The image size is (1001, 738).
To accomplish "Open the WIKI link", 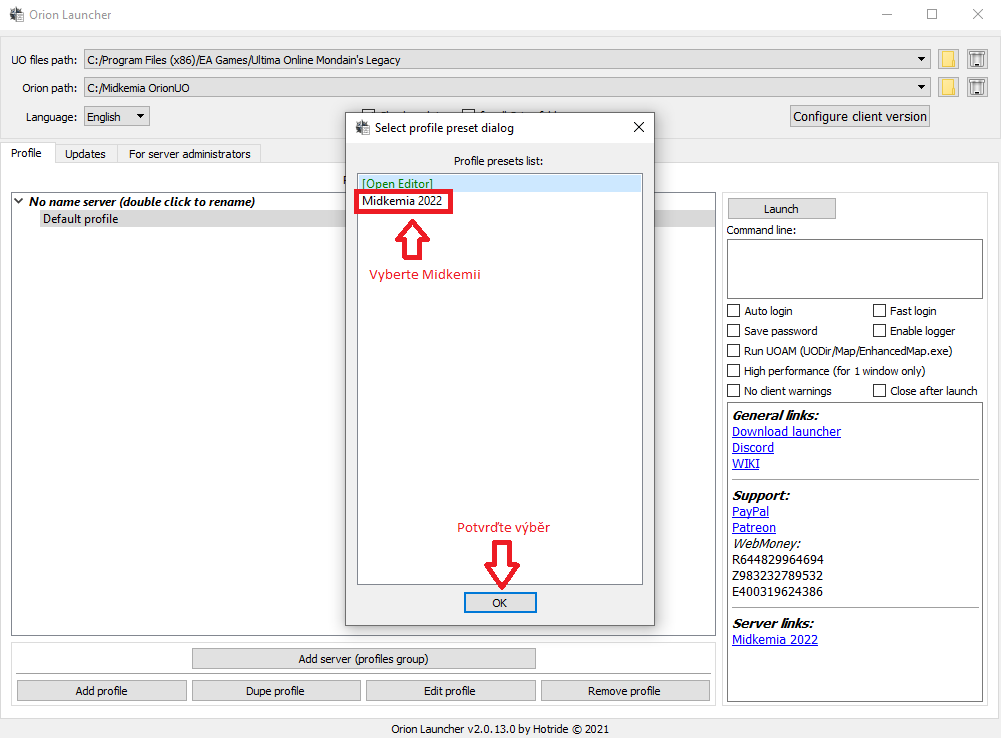I will [746, 463].
